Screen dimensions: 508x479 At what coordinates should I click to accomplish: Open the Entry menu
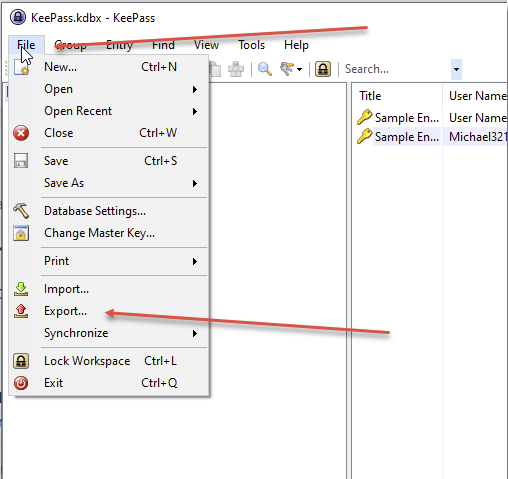119,45
